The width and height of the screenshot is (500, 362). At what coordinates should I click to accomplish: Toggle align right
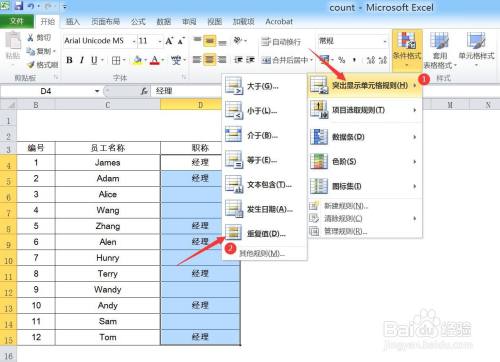coord(222,60)
